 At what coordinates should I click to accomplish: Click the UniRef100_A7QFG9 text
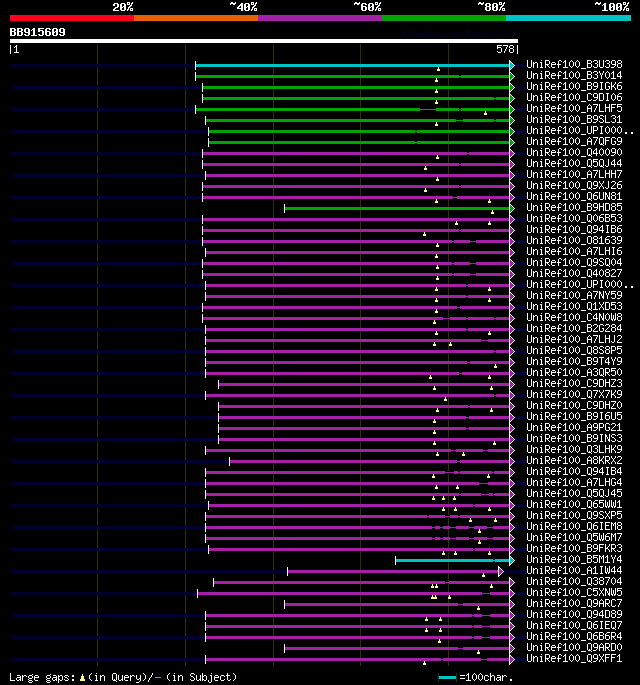pyautogui.click(x=574, y=141)
